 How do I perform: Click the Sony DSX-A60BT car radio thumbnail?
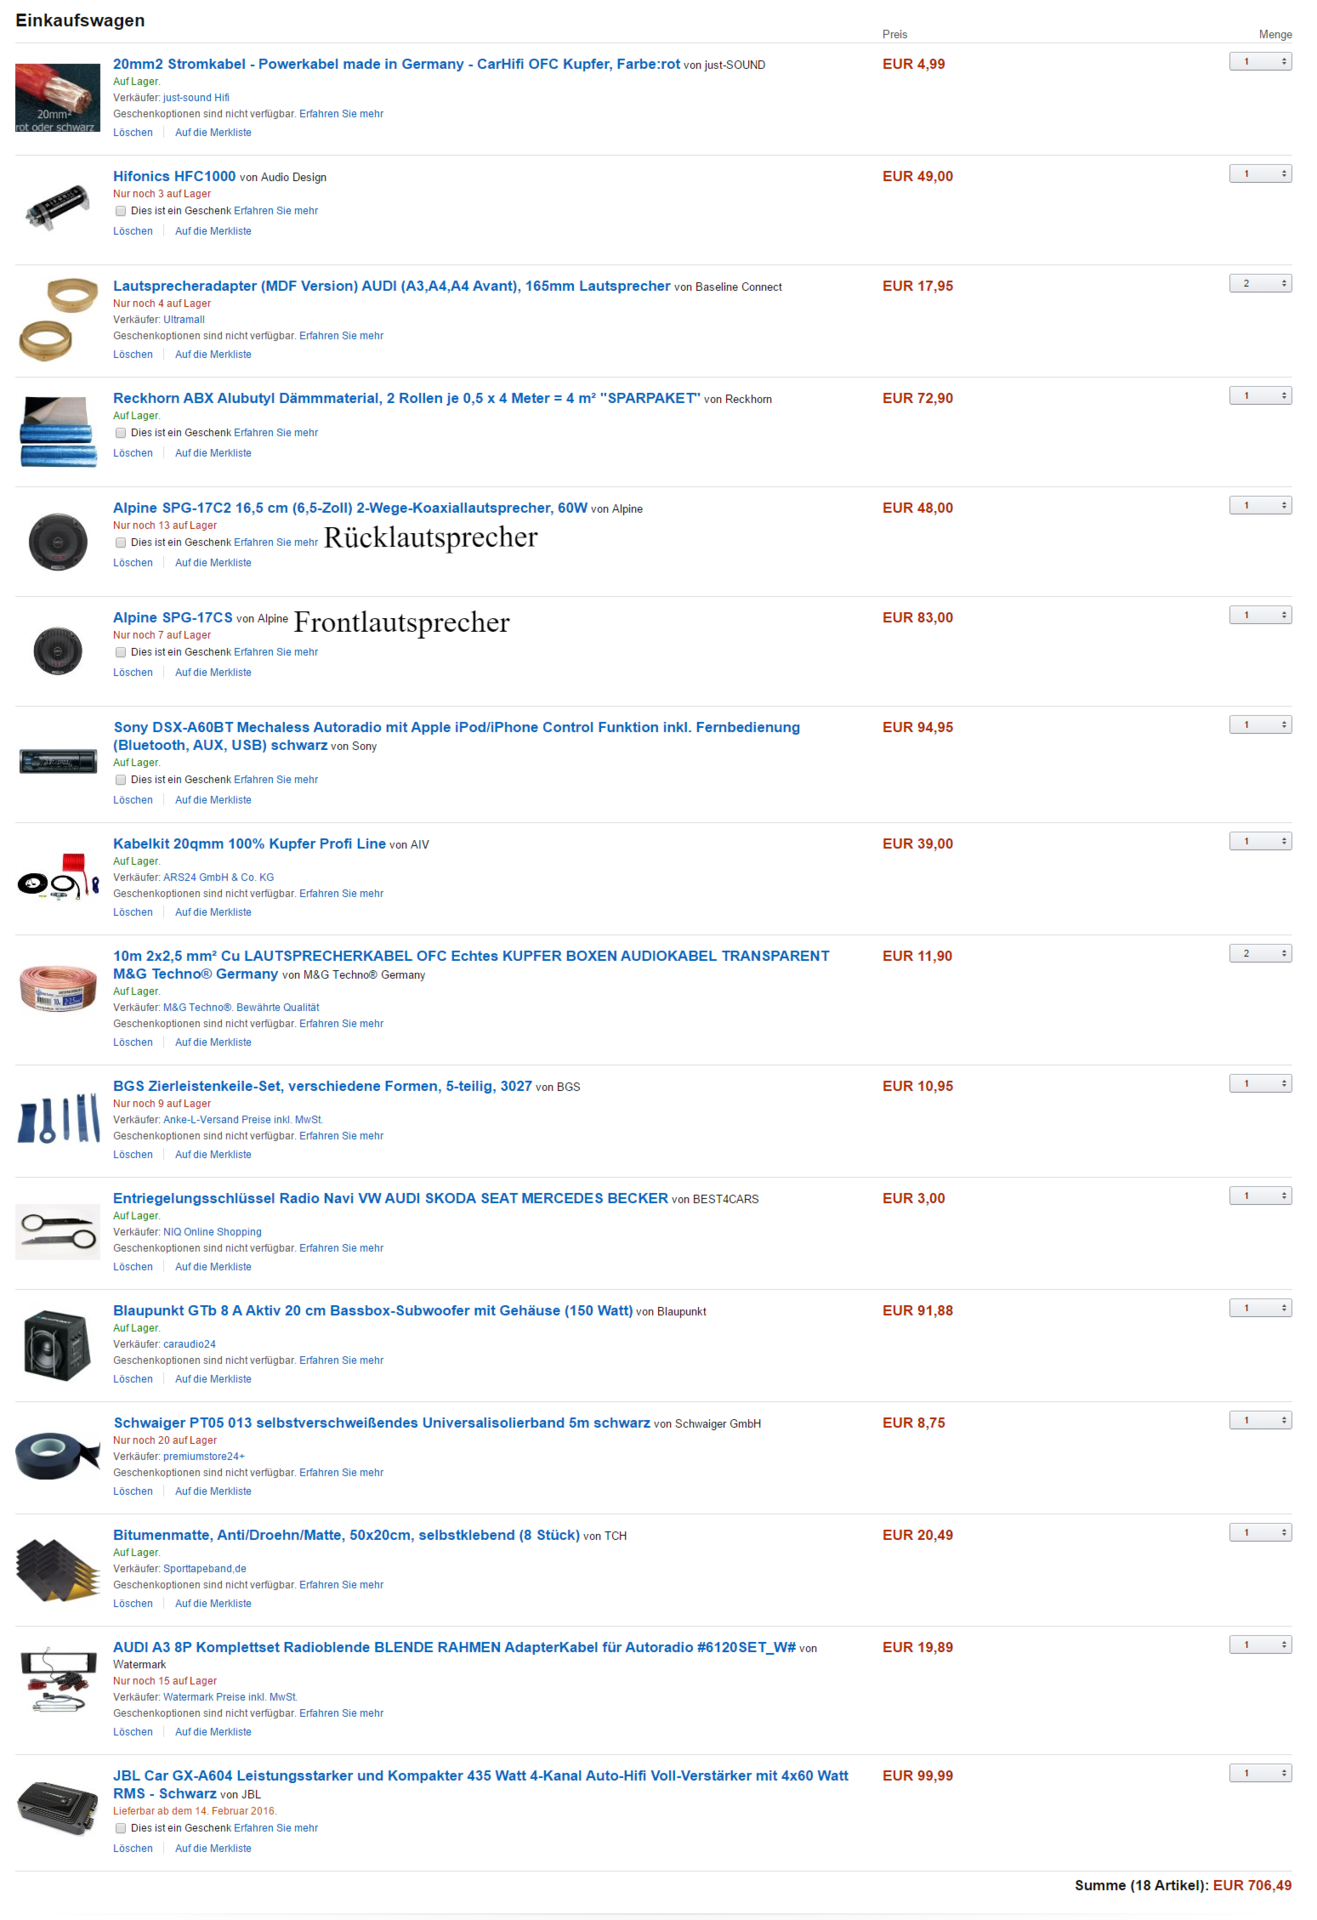[x=57, y=762]
